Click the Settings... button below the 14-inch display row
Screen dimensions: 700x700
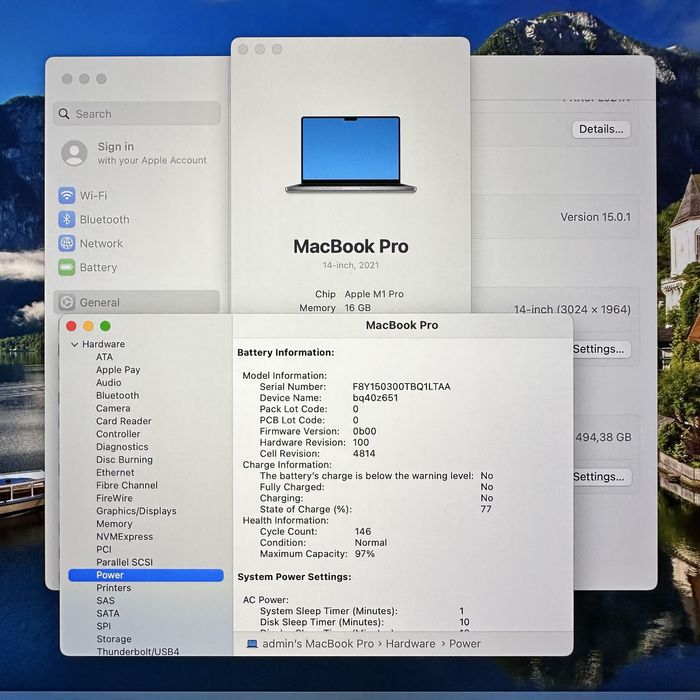(601, 349)
